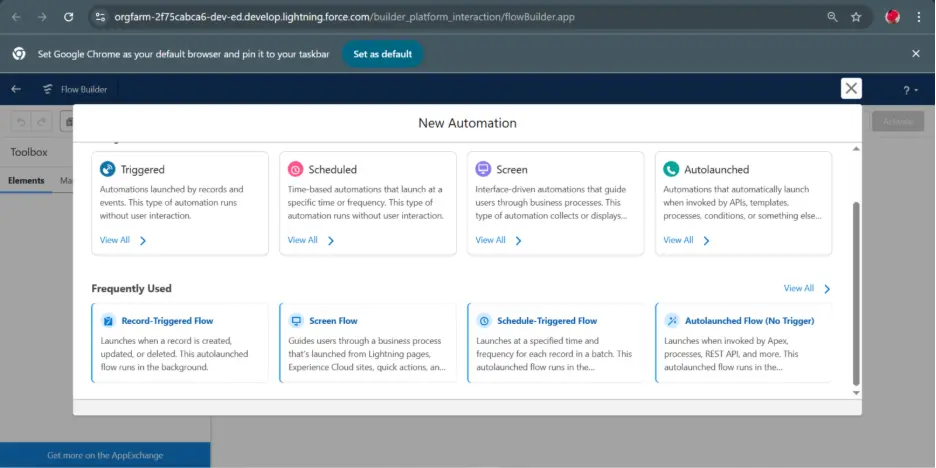Expand View All chevron under Screen

[x=519, y=240]
